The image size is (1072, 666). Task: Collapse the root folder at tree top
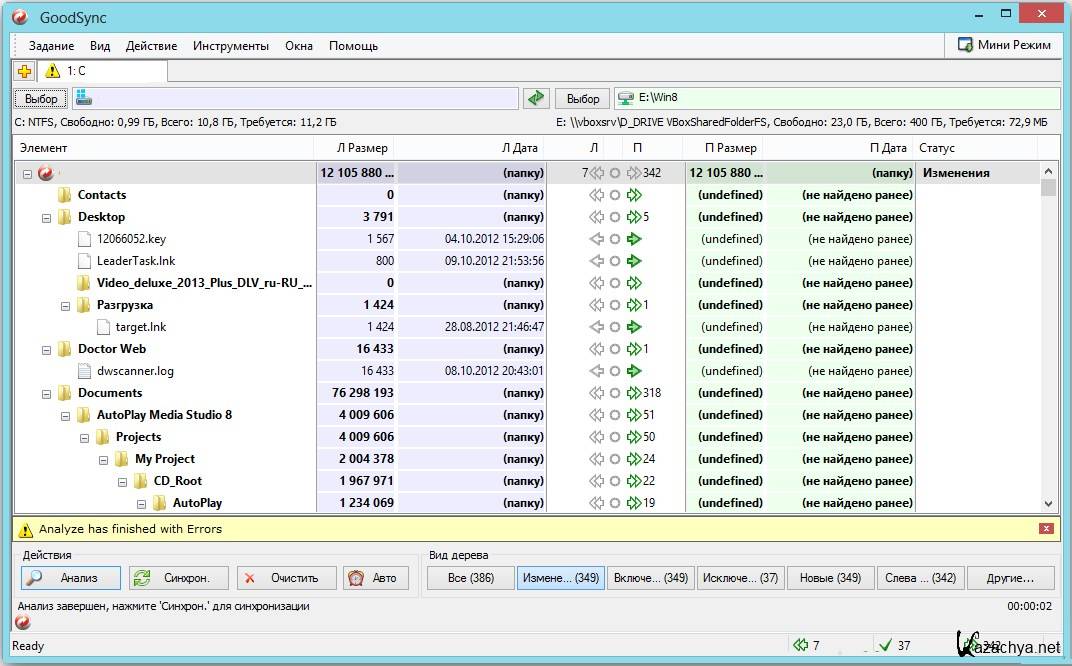[x=25, y=172]
